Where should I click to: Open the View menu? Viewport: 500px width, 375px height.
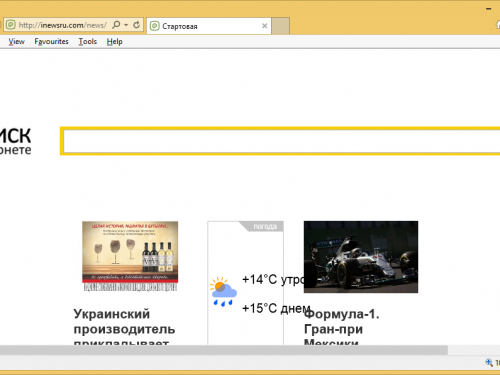click(x=16, y=42)
